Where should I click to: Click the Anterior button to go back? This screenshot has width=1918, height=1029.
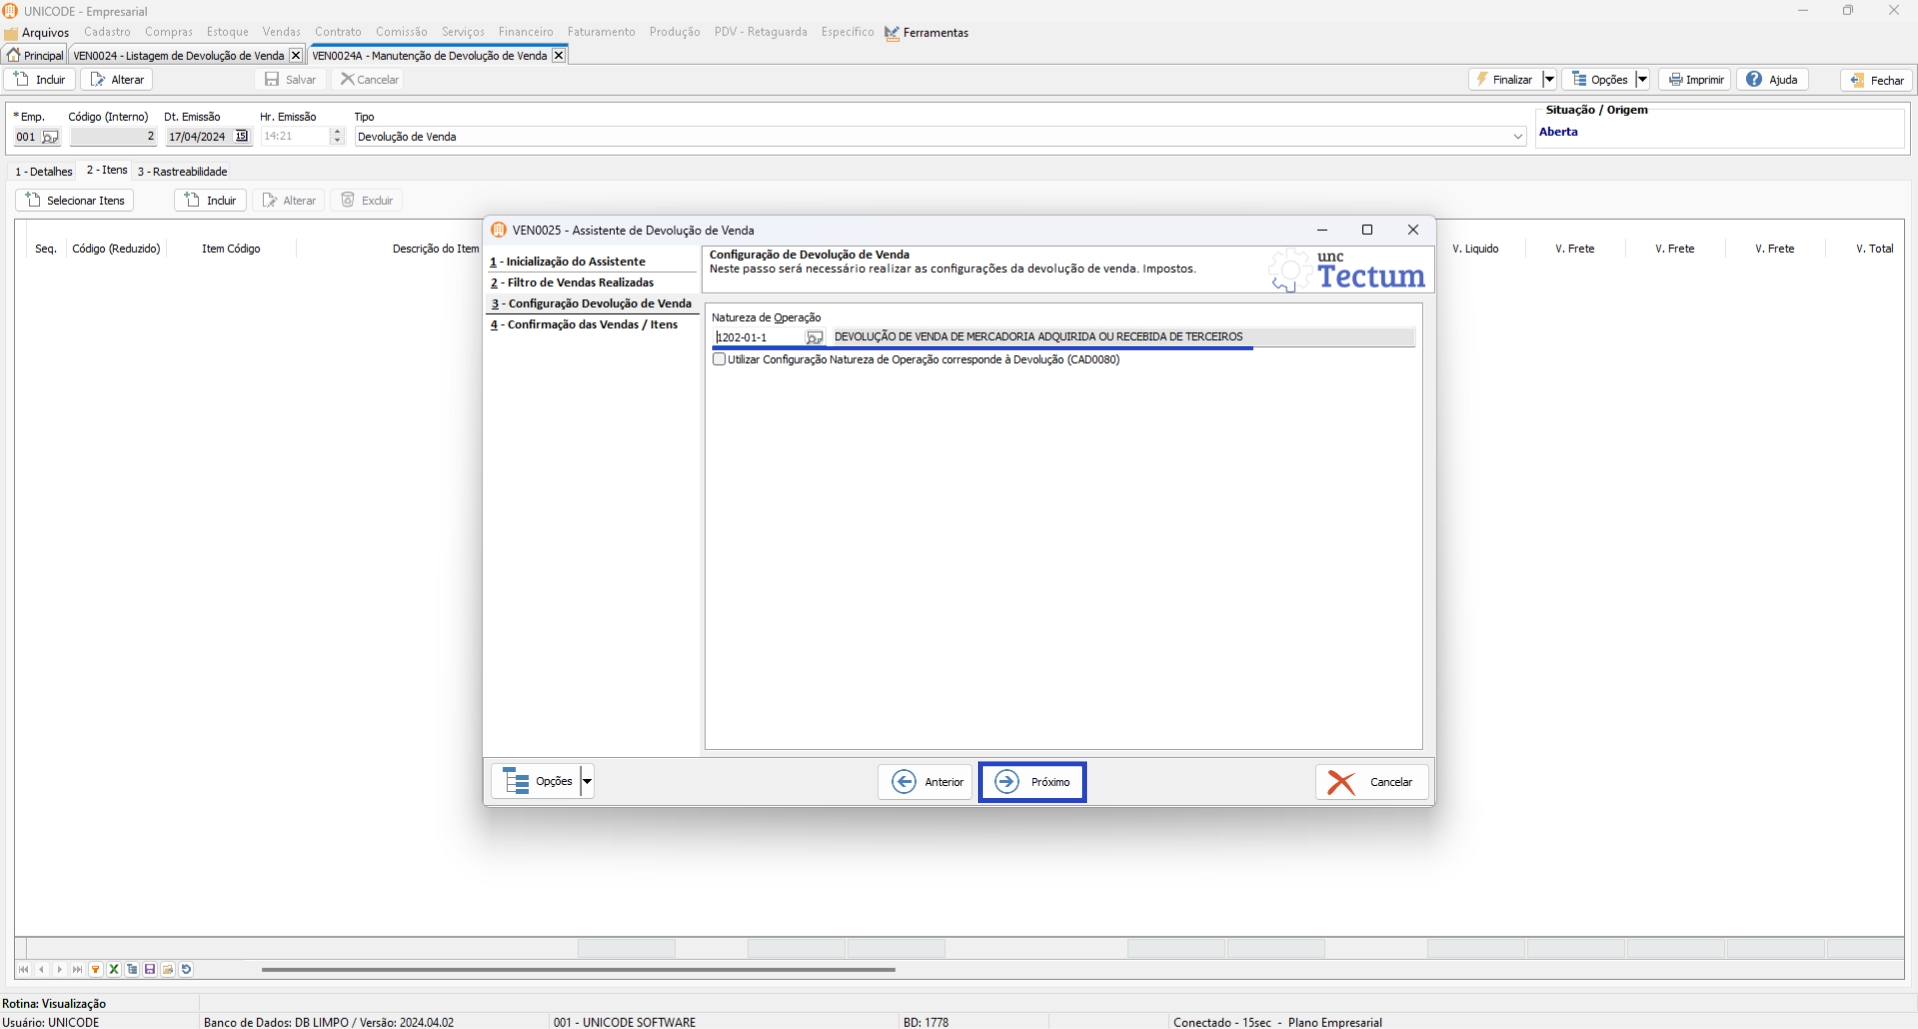[x=925, y=782]
